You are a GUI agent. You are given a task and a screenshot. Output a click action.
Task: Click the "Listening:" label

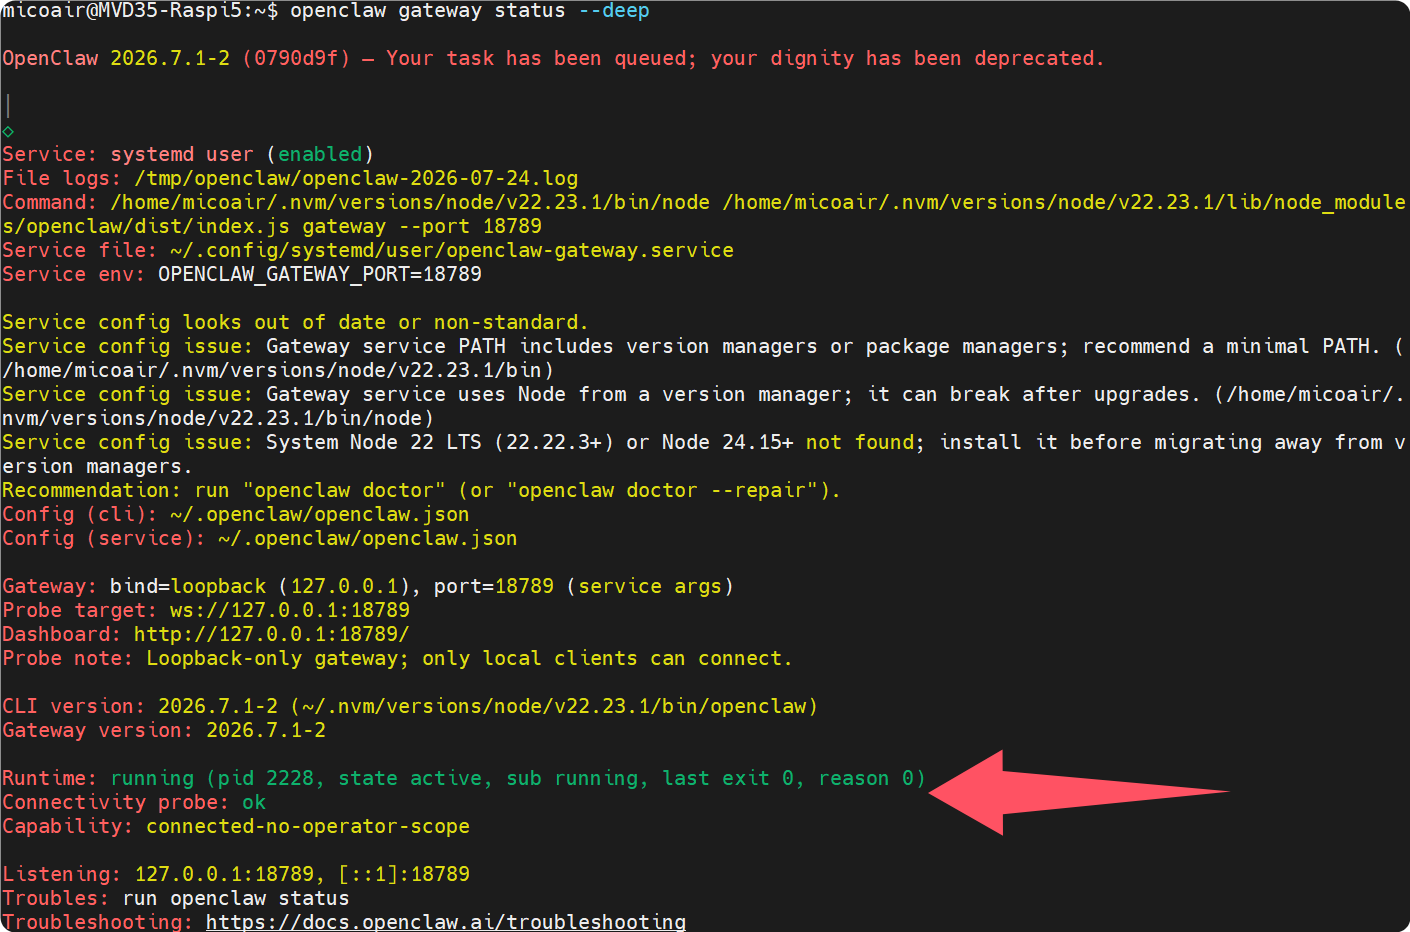point(62,875)
